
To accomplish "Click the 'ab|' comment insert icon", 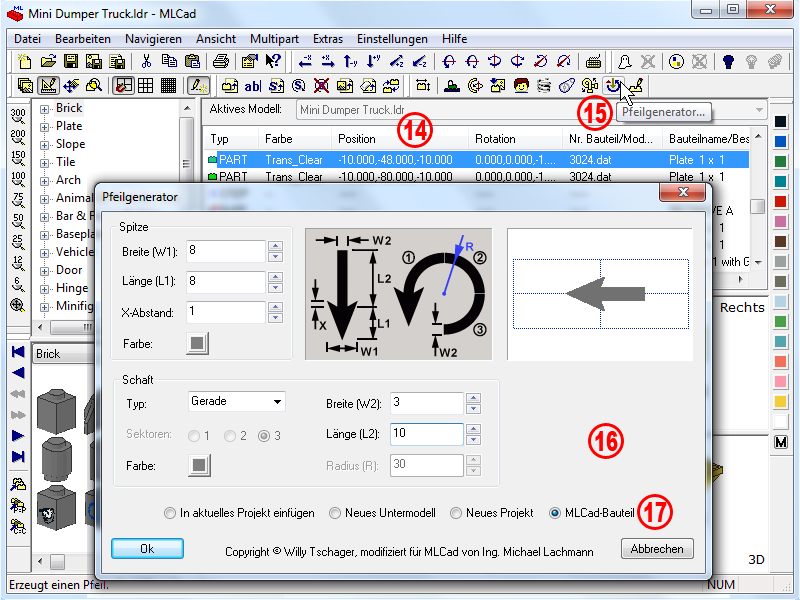I will coord(253,86).
